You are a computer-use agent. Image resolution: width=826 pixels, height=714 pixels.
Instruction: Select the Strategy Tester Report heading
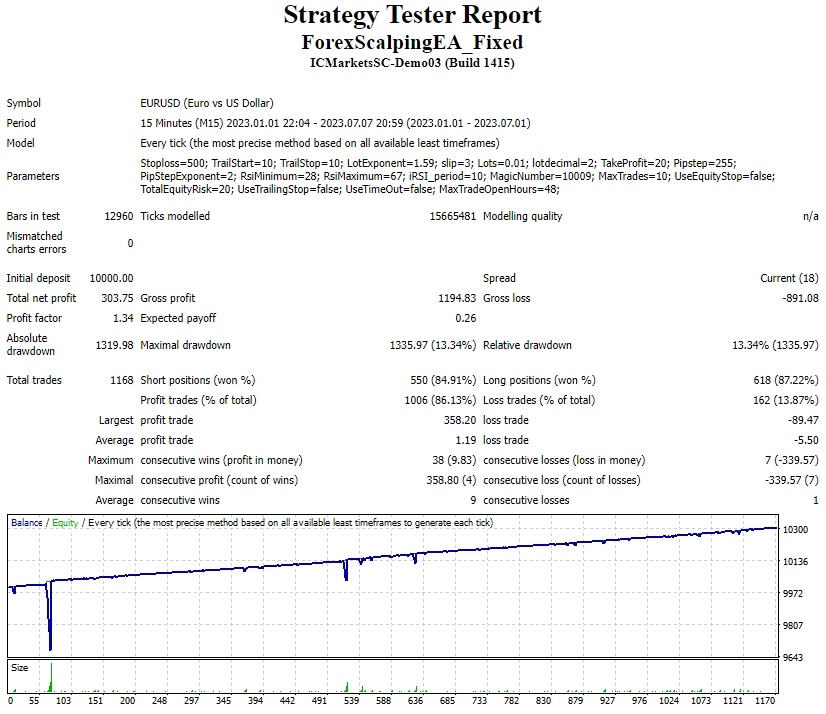[412, 16]
